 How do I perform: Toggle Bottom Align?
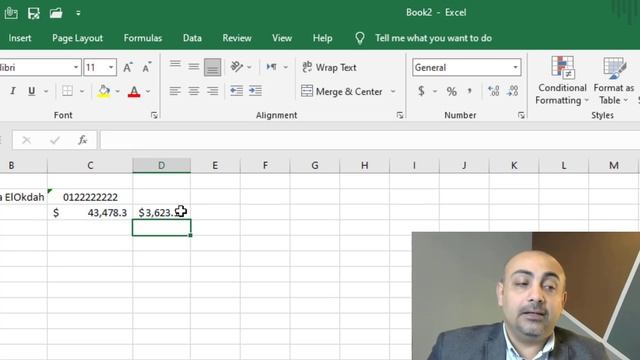(213, 67)
